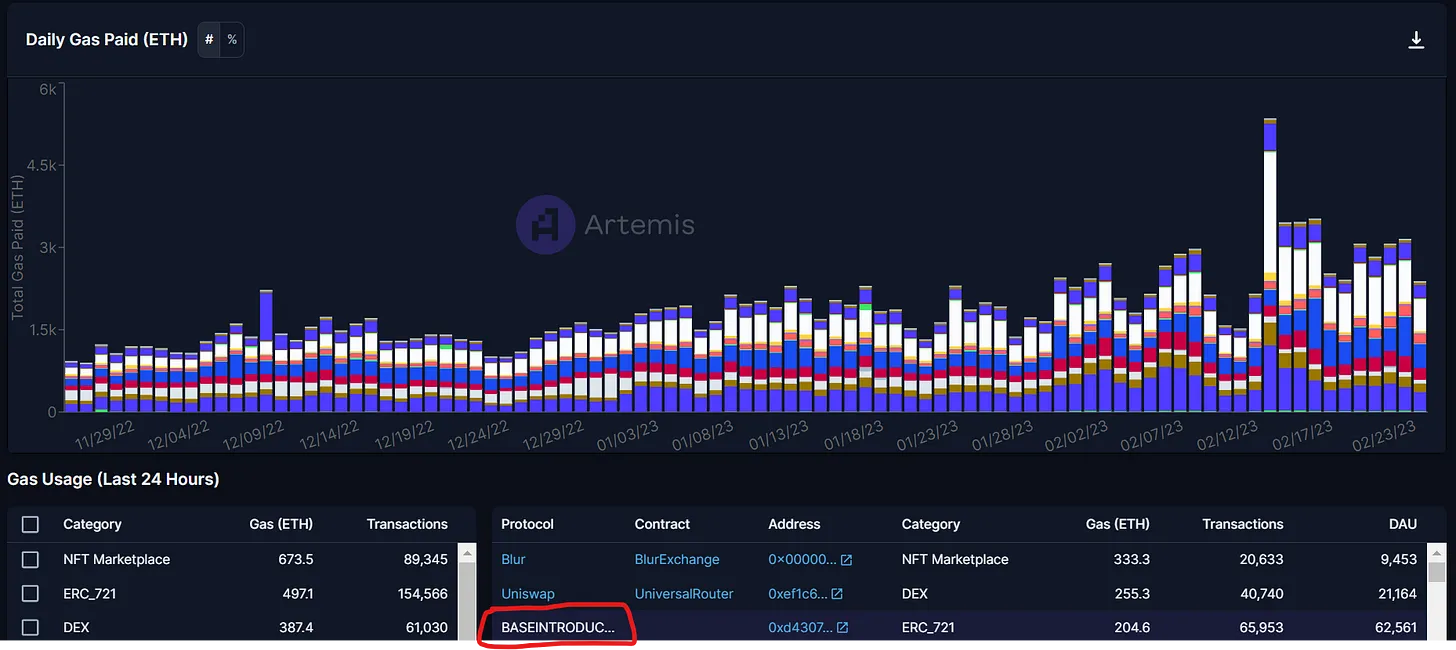The image size is (1456, 650).
Task: Sort protocol table by its Transactions header
Action: (x=1243, y=524)
